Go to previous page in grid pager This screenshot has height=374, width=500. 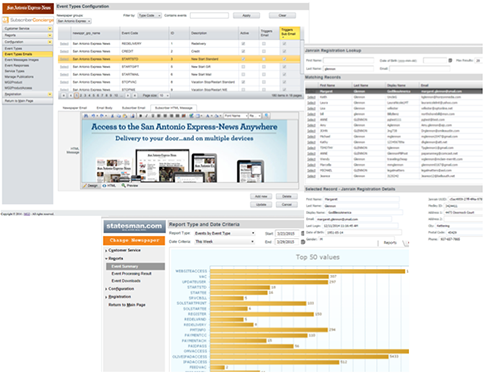click(71, 95)
